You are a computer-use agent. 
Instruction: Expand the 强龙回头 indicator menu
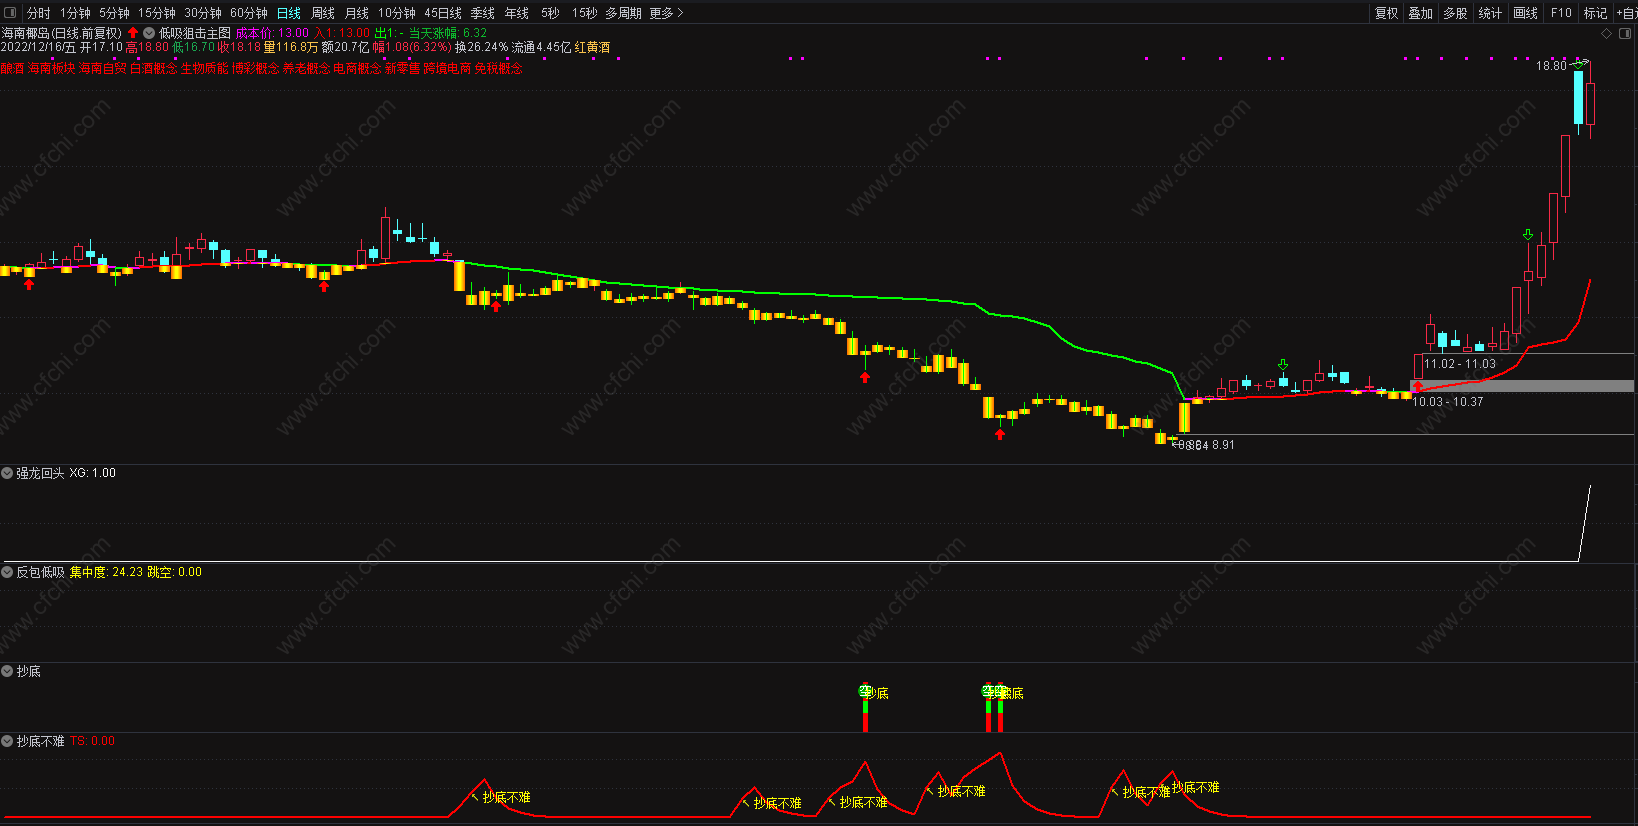click(7, 473)
